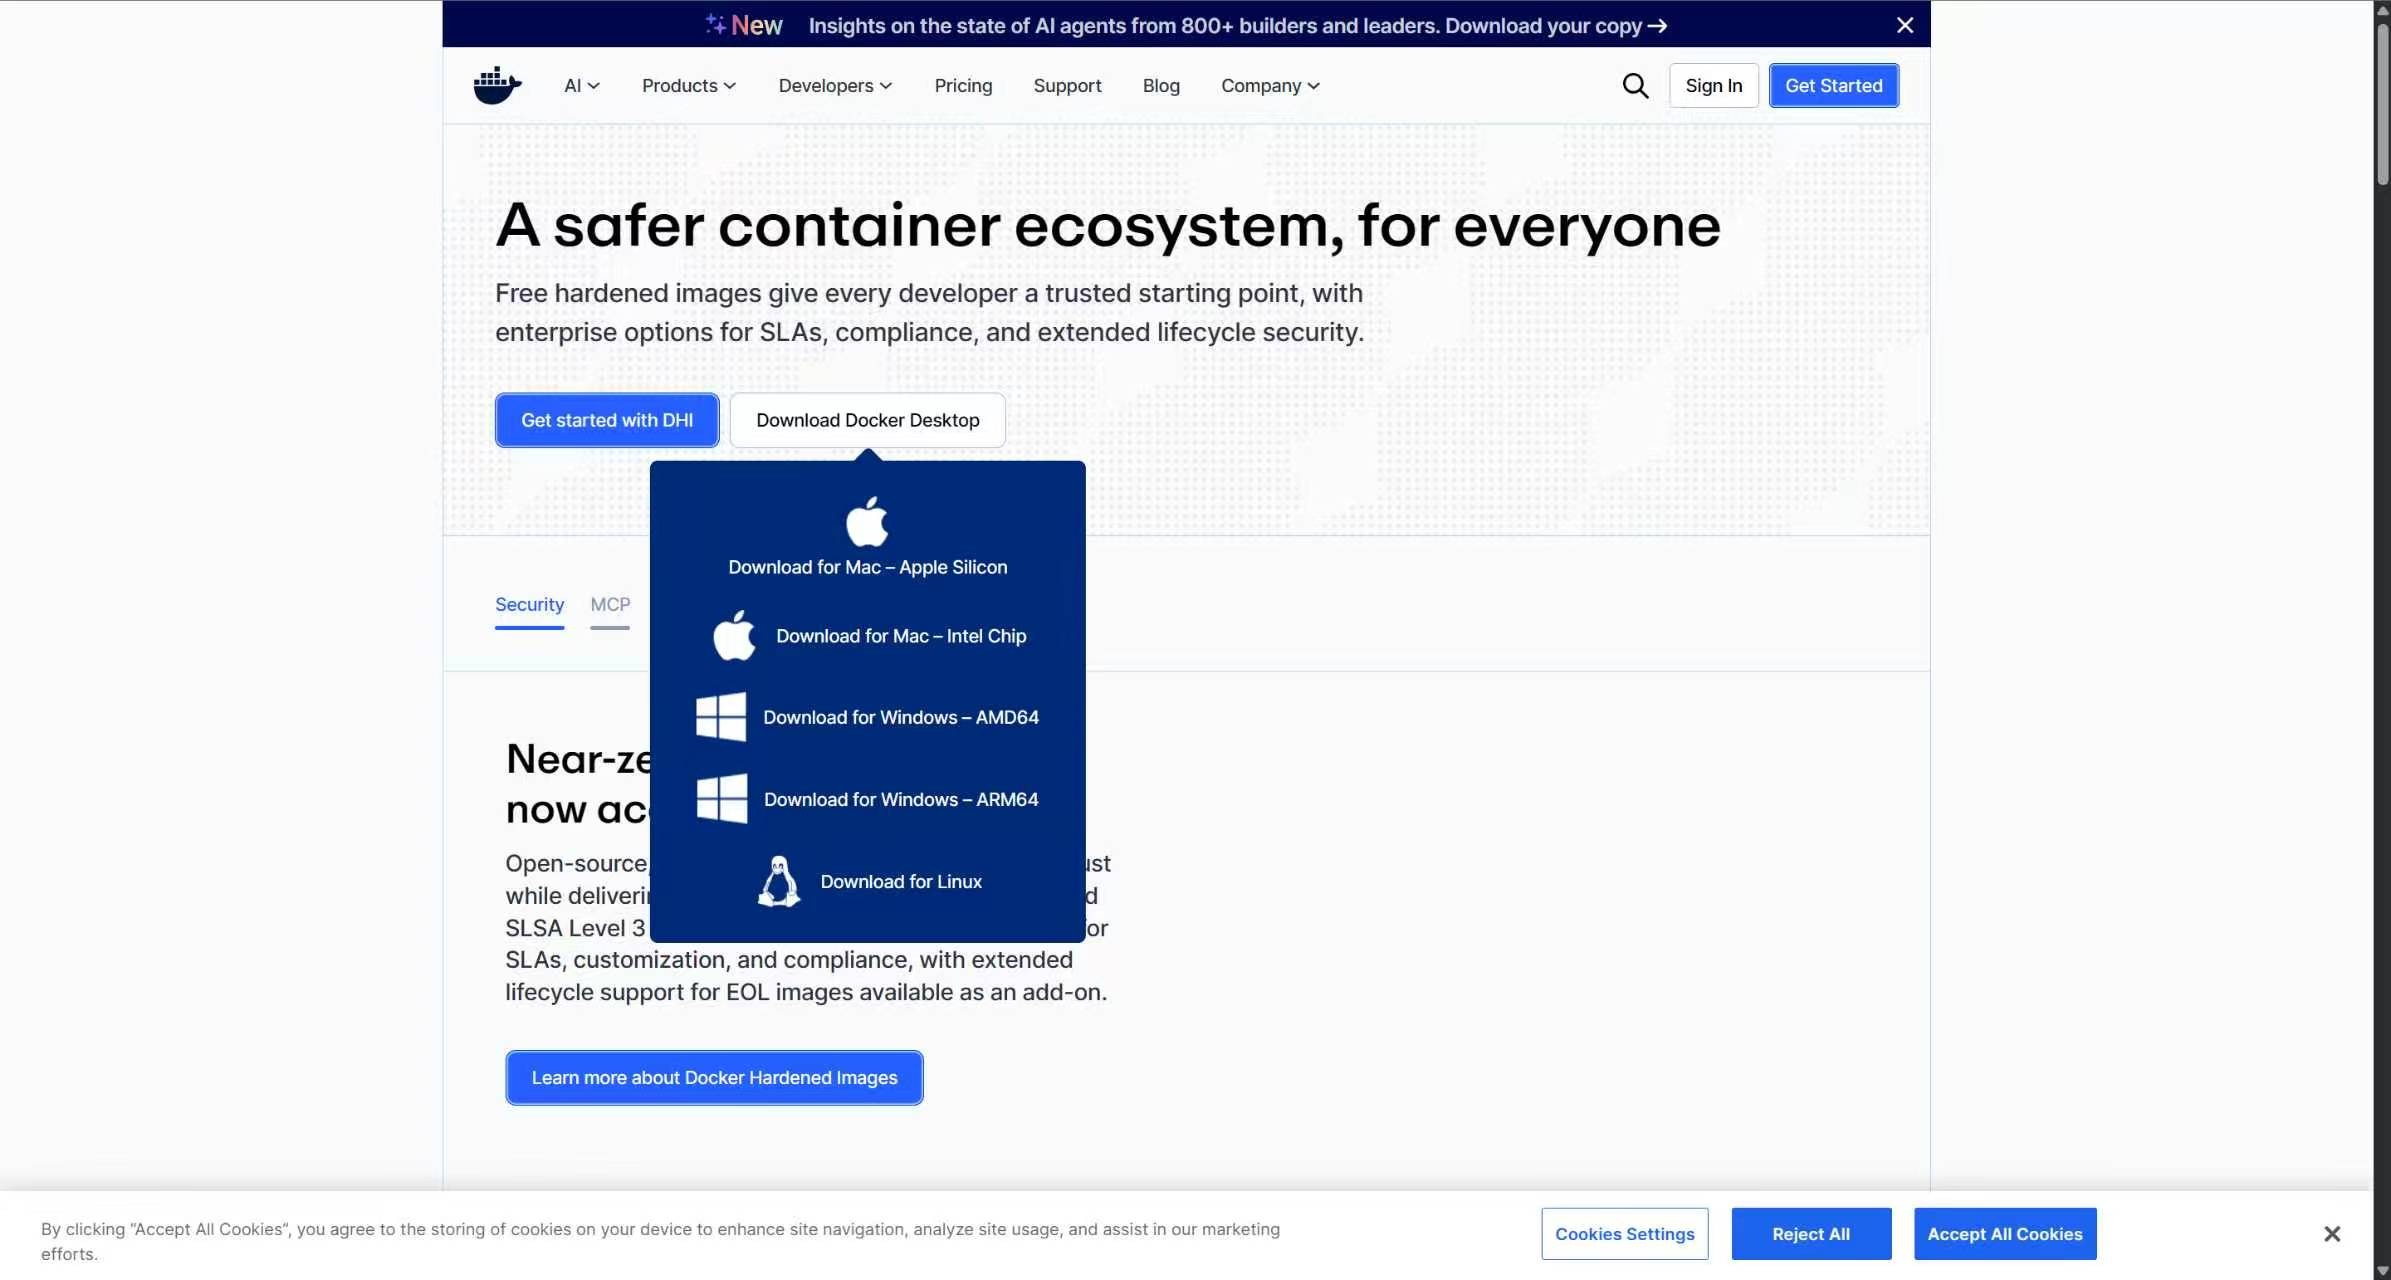2391x1280 pixels.
Task: Open the AI agents insights banner link
Action: pos(1237,26)
